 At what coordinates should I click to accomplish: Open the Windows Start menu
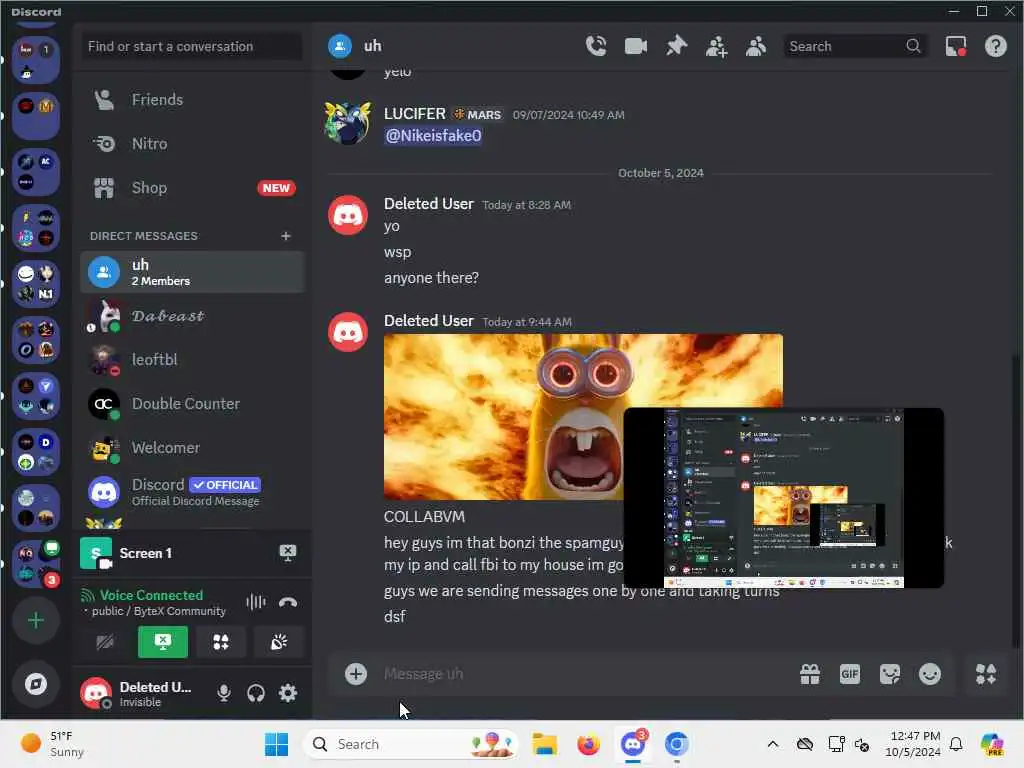276,744
